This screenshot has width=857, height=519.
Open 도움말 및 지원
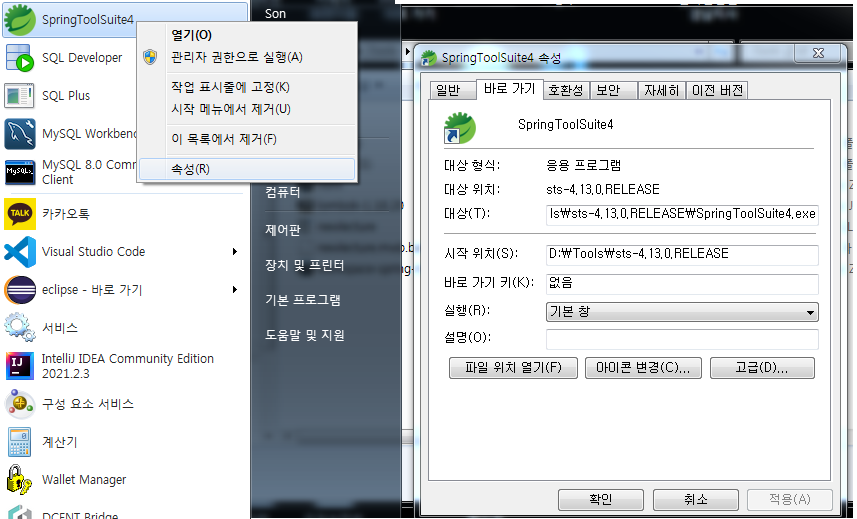point(305,335)
